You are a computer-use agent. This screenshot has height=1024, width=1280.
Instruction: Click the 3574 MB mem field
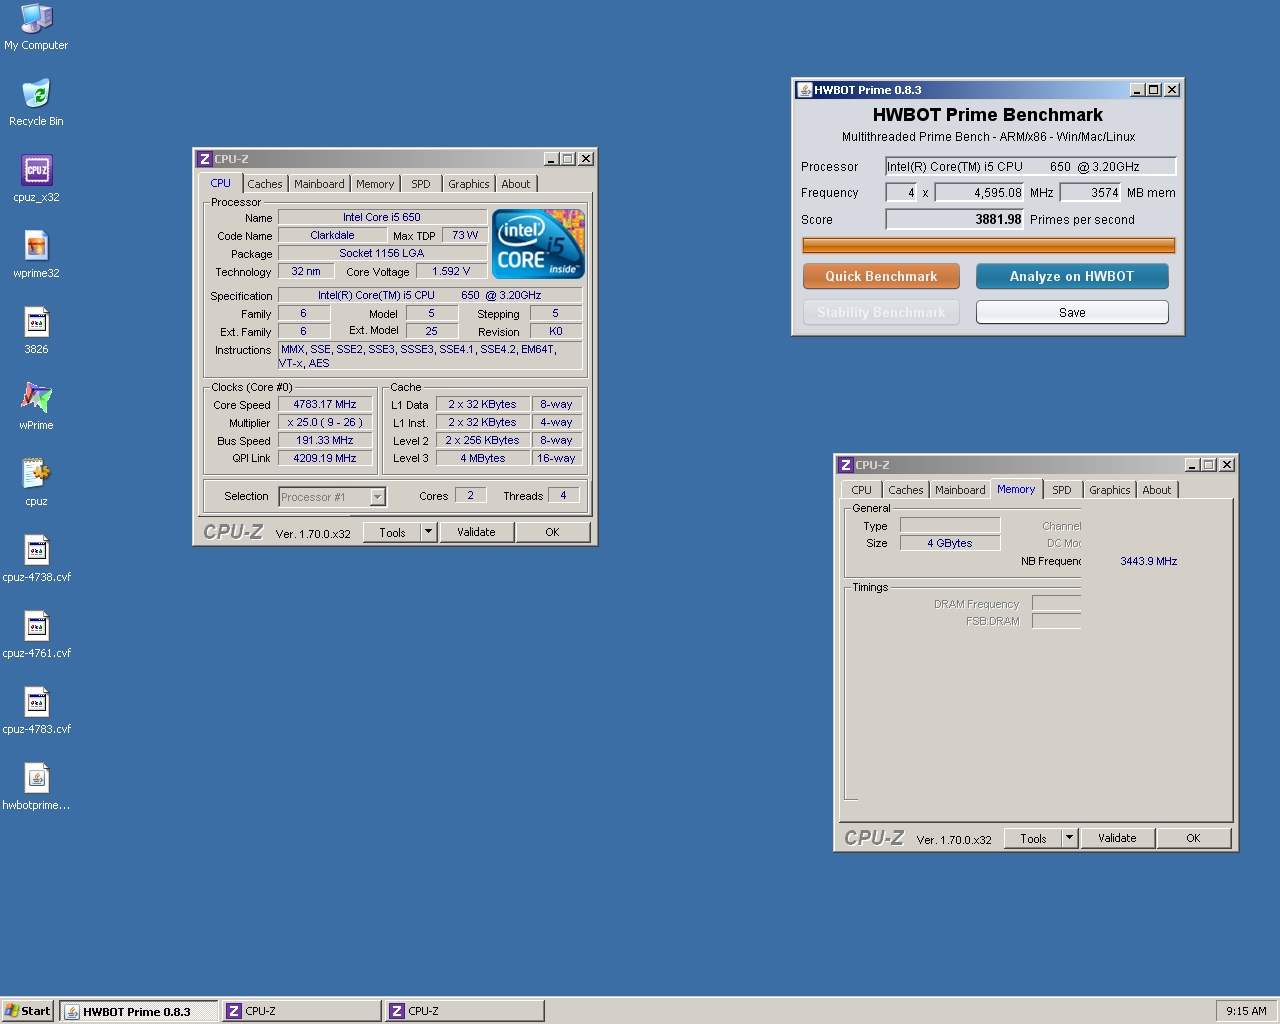(1091, 193)
